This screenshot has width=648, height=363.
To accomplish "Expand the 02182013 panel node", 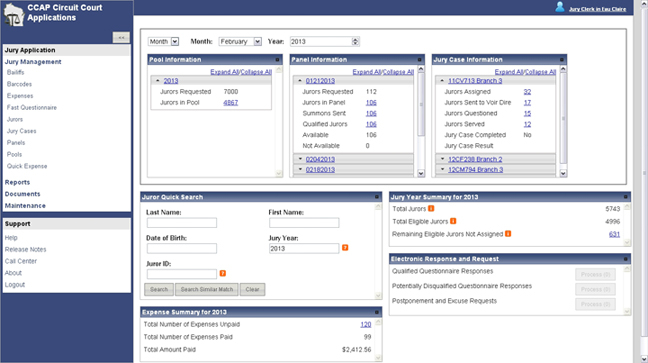I will [300, 169].
